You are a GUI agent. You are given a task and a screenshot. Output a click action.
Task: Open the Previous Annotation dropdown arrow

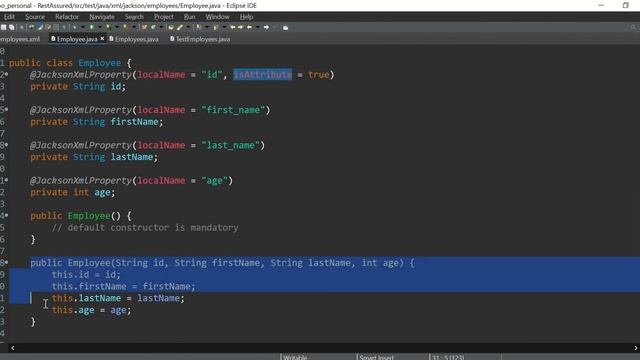point(224,27)
